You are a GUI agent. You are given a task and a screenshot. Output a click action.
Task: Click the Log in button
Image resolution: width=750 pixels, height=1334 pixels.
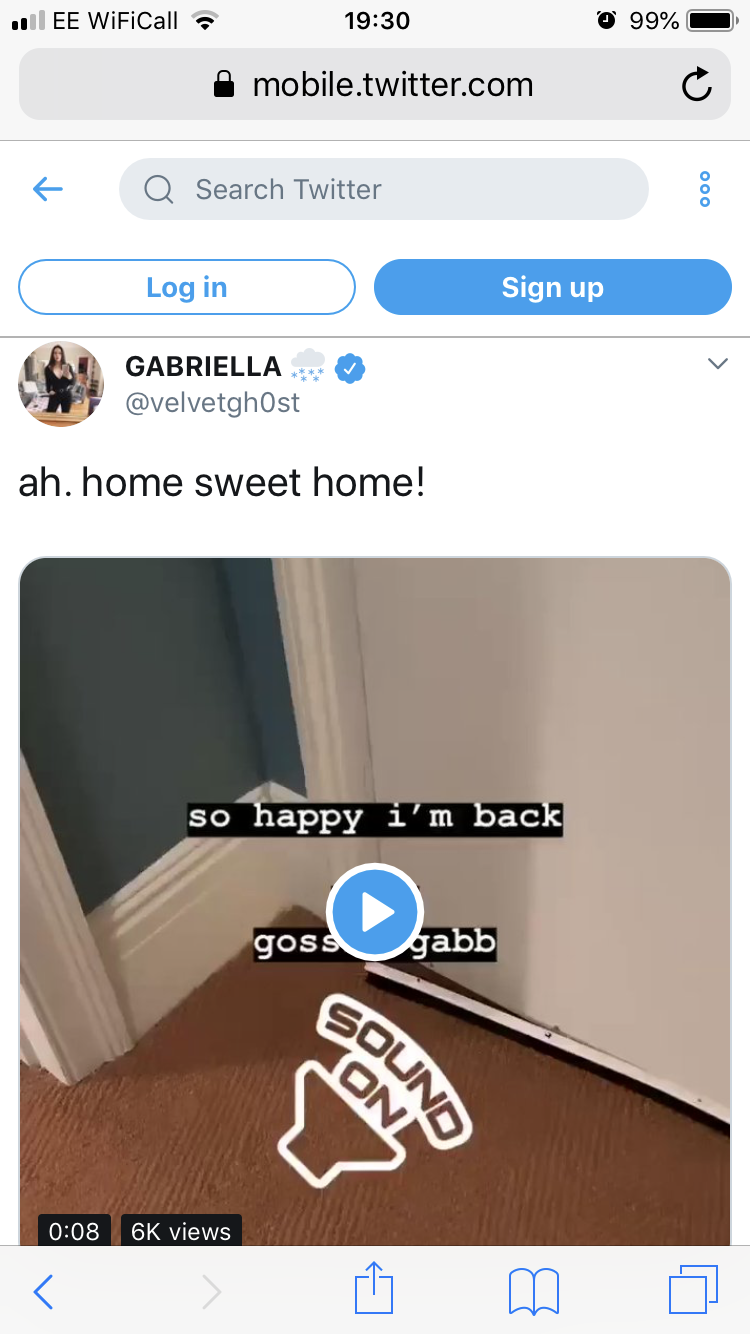pyautogui.click(x=187, y=287)
